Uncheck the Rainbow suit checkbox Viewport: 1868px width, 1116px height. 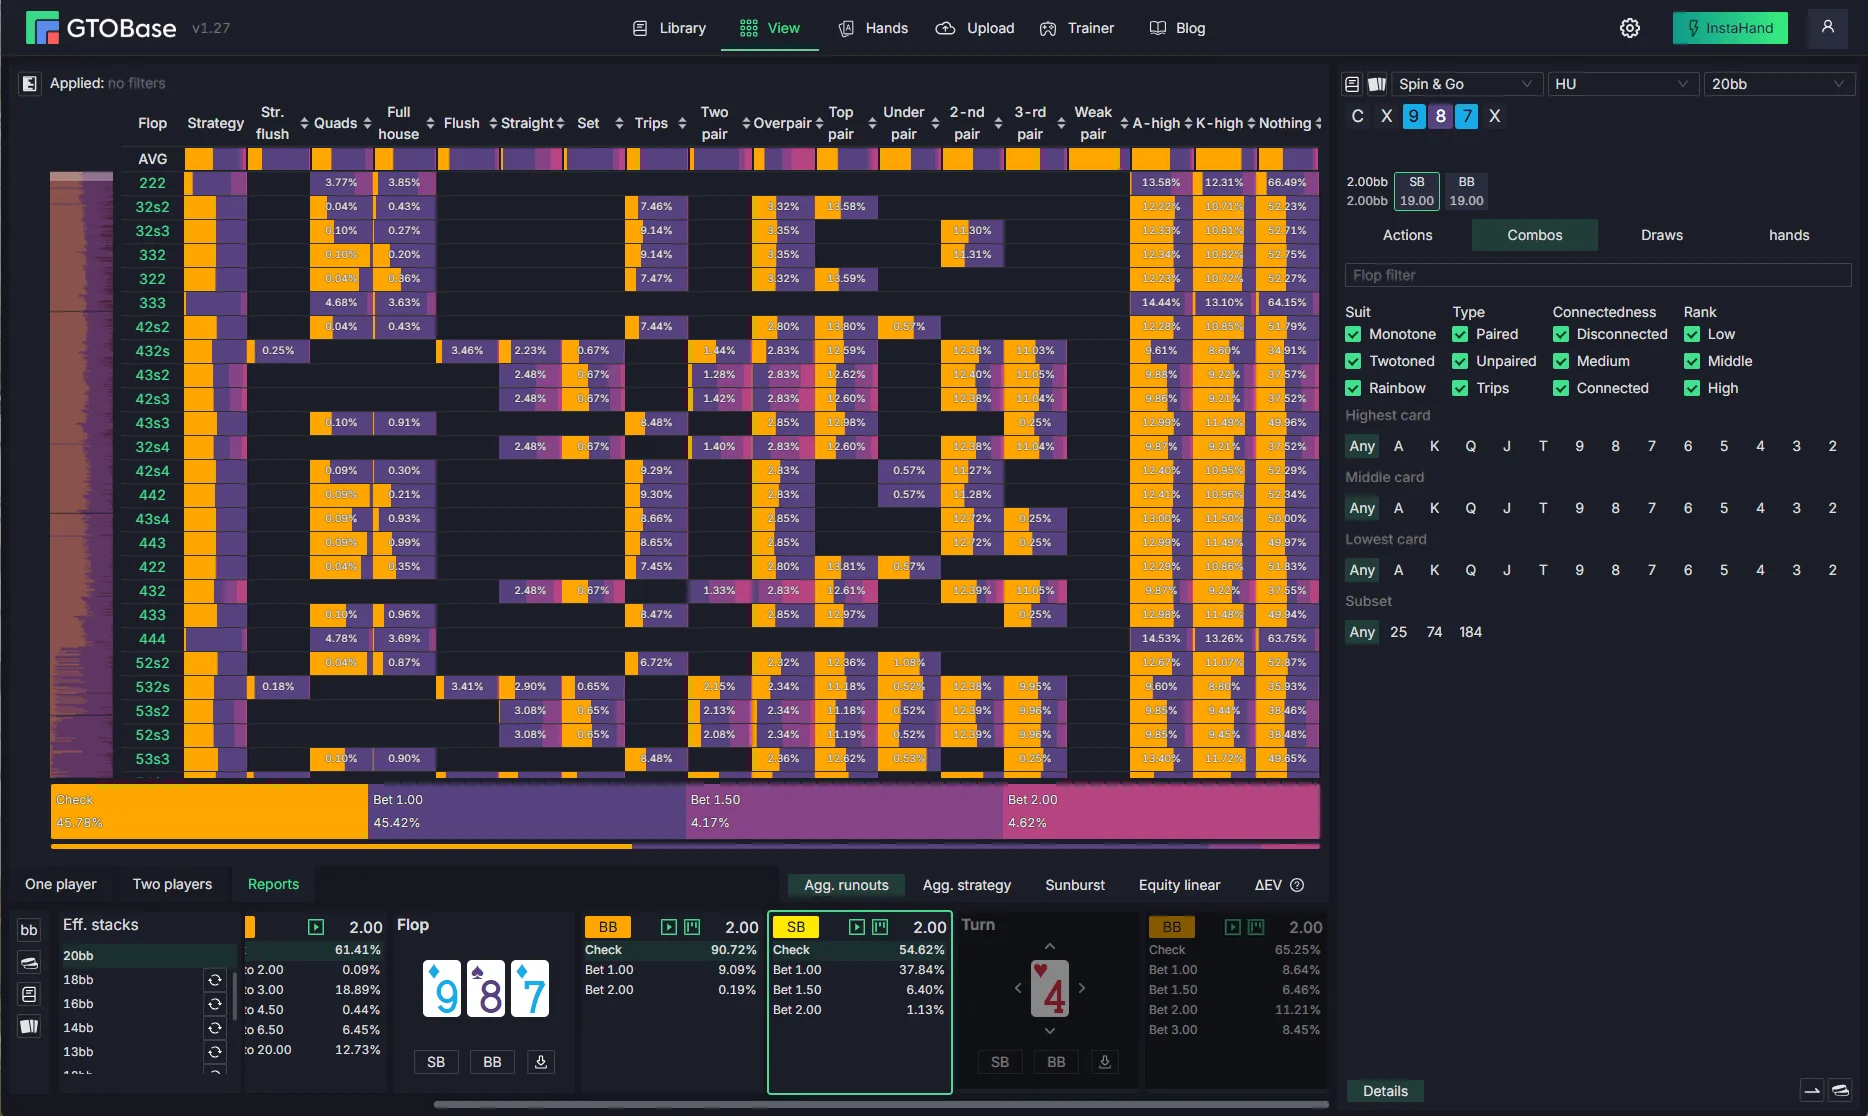click(x=1353, y=388)
